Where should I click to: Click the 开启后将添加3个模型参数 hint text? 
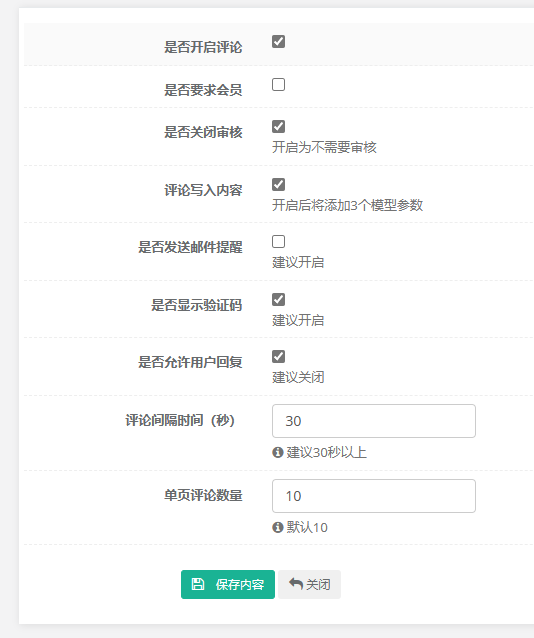[348, 205]
